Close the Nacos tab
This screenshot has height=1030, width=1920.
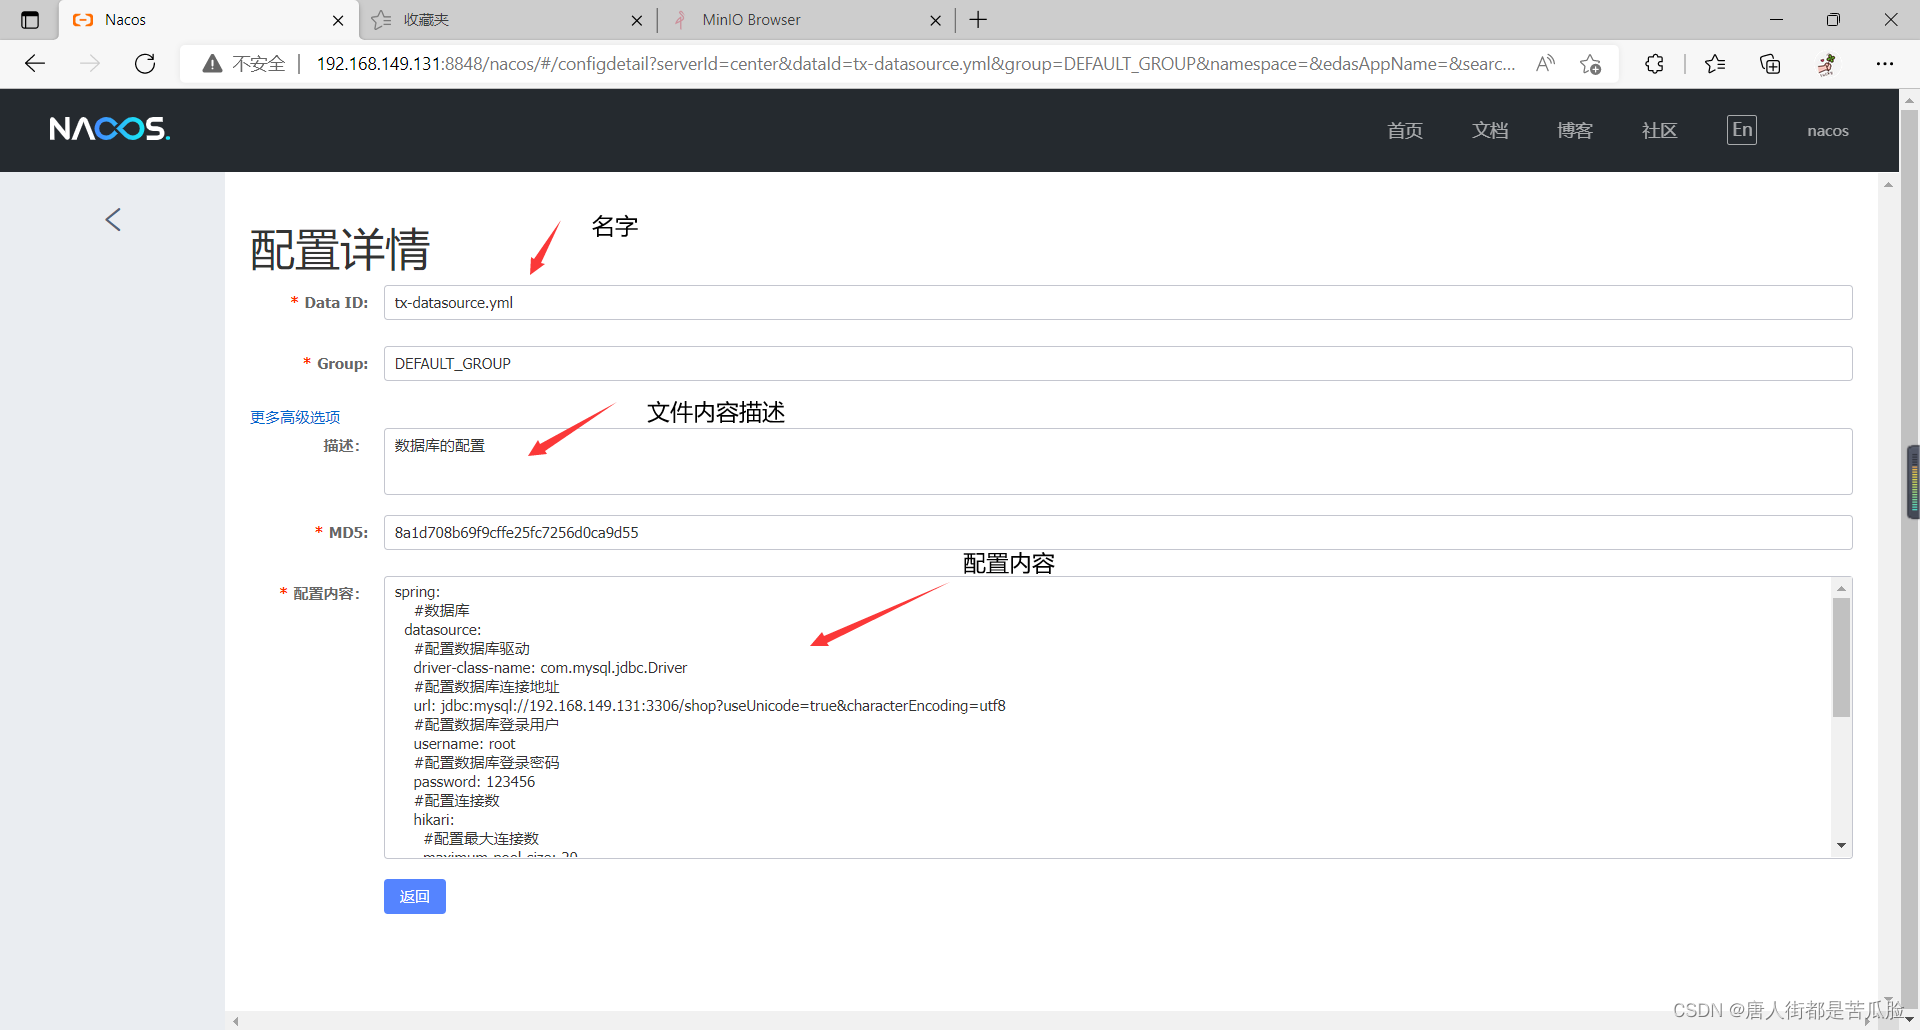tap(338, 20)
